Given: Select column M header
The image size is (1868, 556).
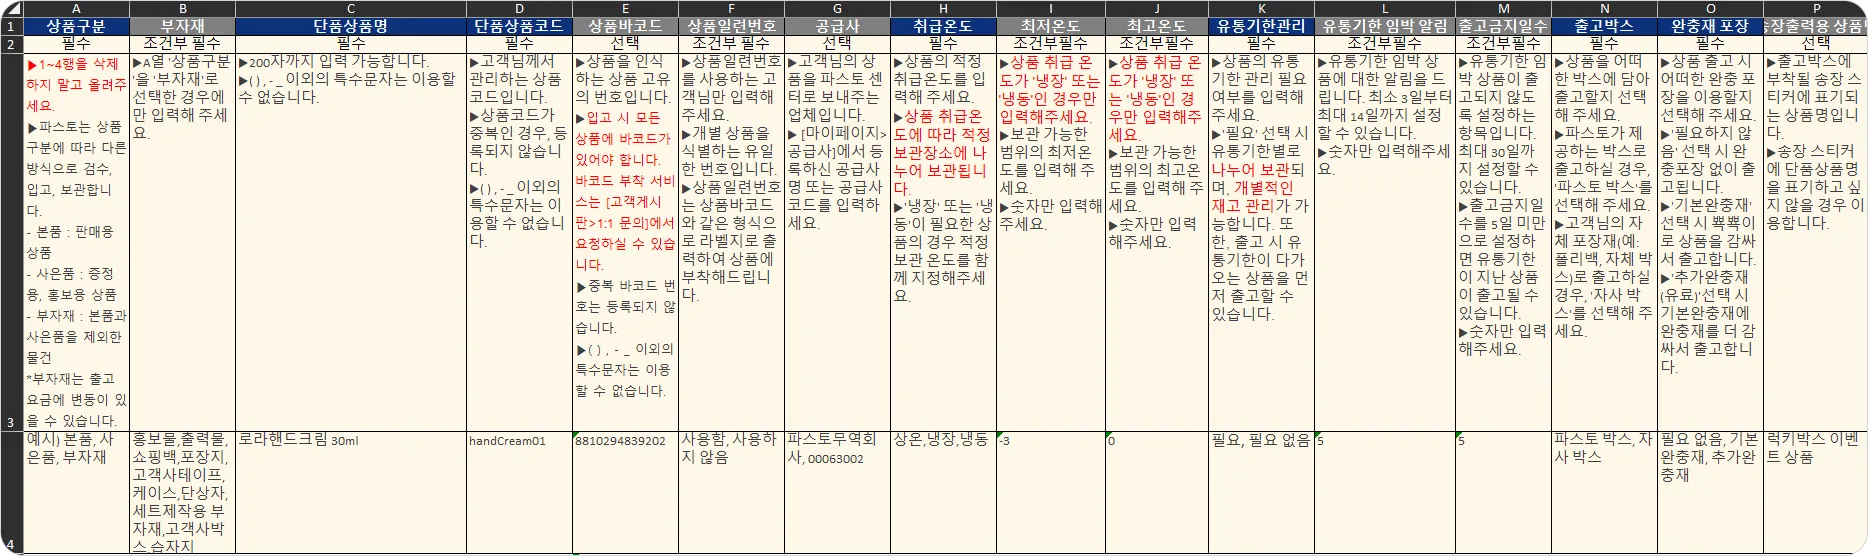Looking at the screenshot, I should (x=1503, y=8).
